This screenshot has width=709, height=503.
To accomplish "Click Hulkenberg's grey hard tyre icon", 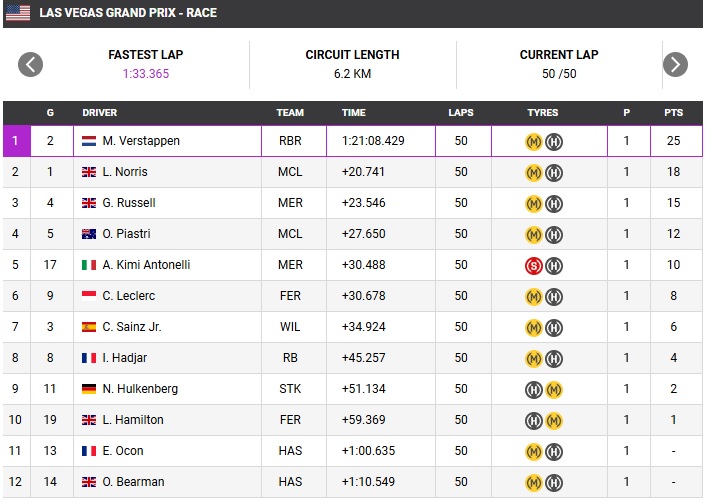I will coord(534,389).
